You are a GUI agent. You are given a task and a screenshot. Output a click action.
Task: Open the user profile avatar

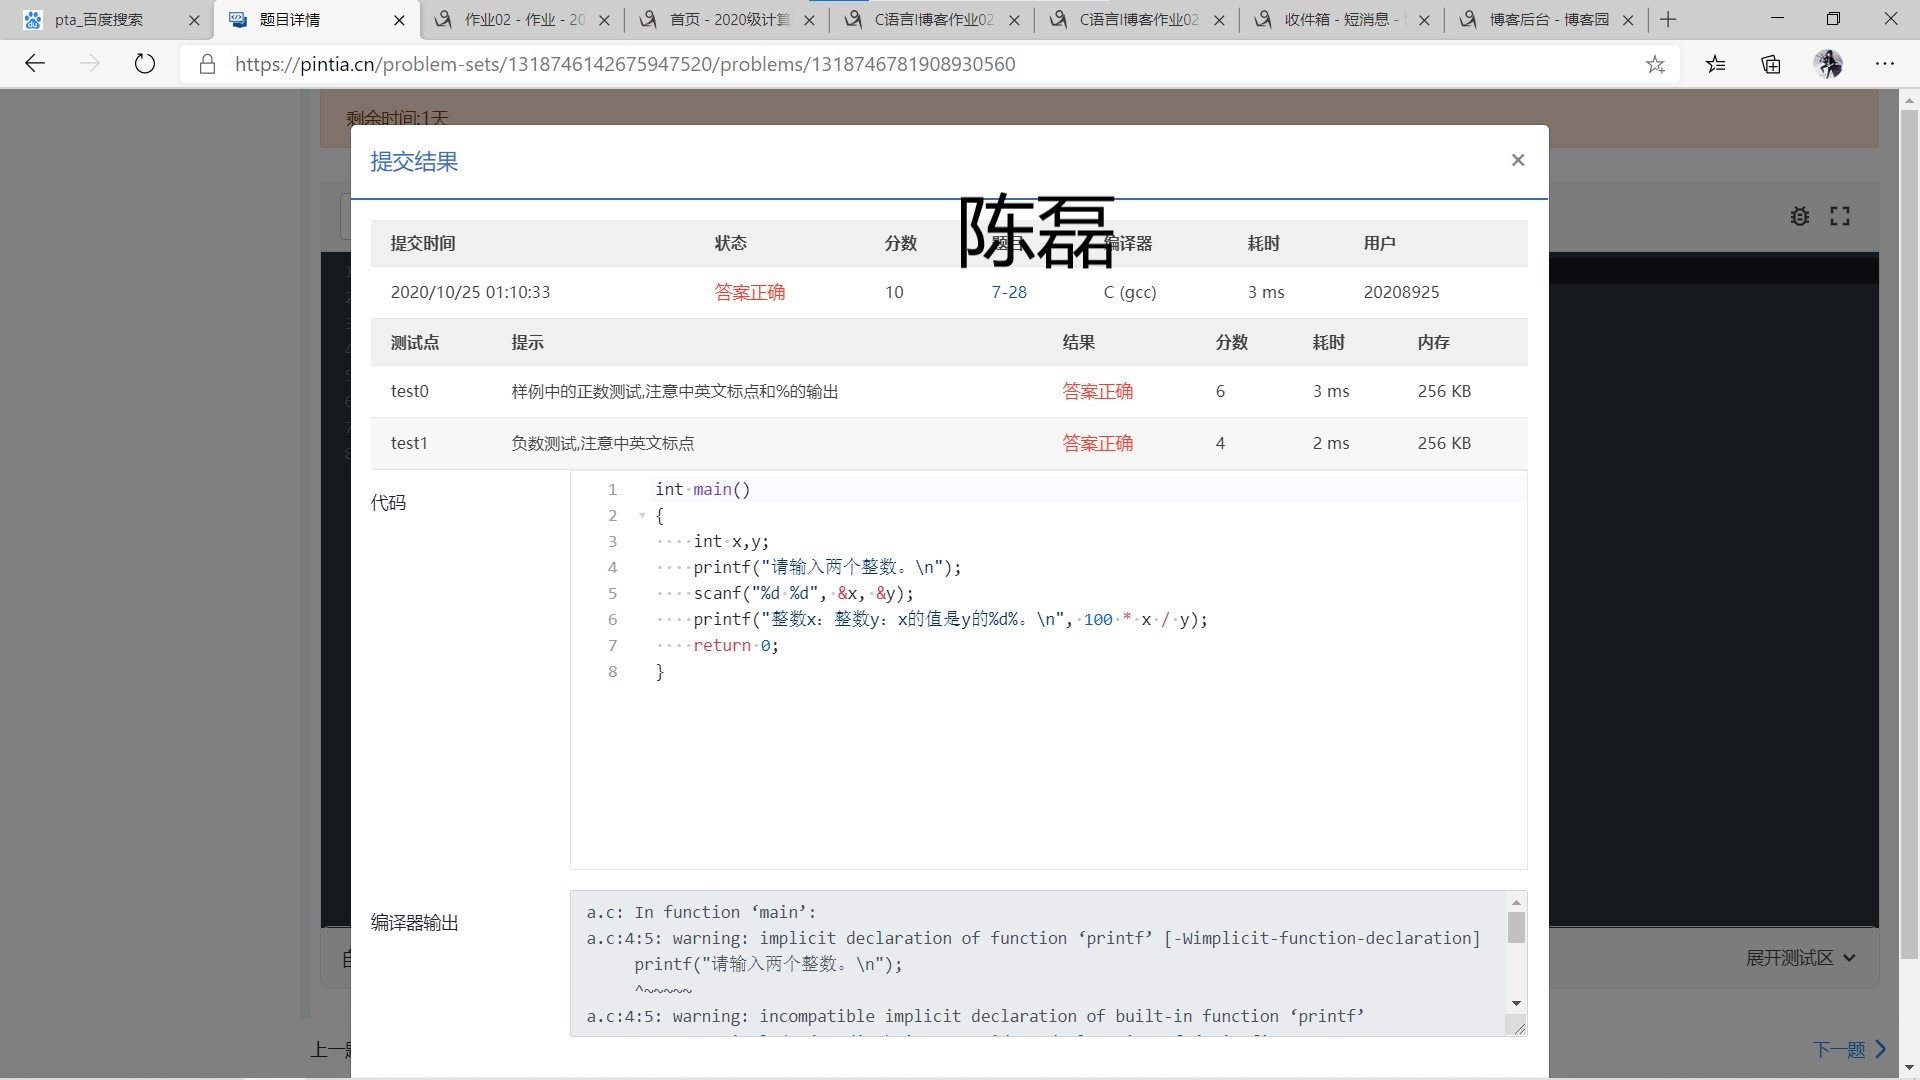[x=1828, y=64]
